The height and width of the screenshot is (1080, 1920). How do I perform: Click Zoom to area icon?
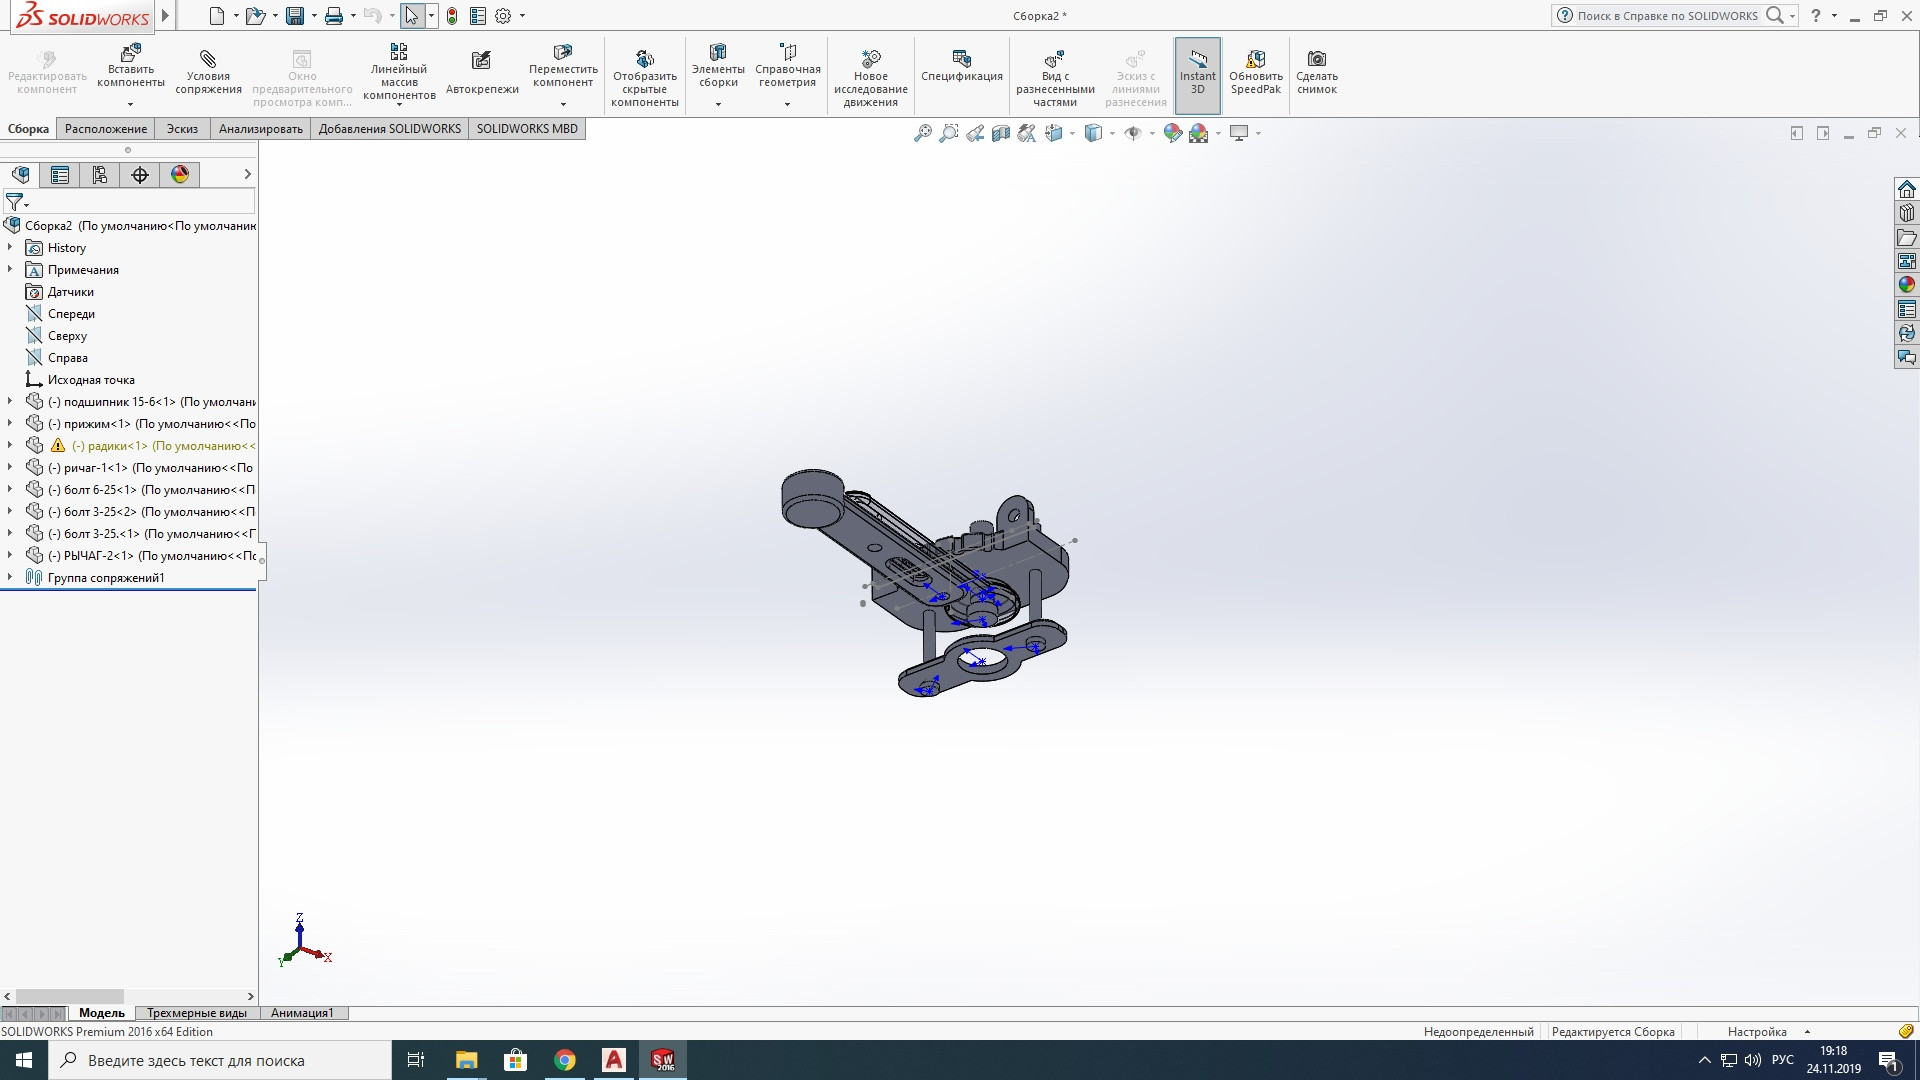pos(949,133)
